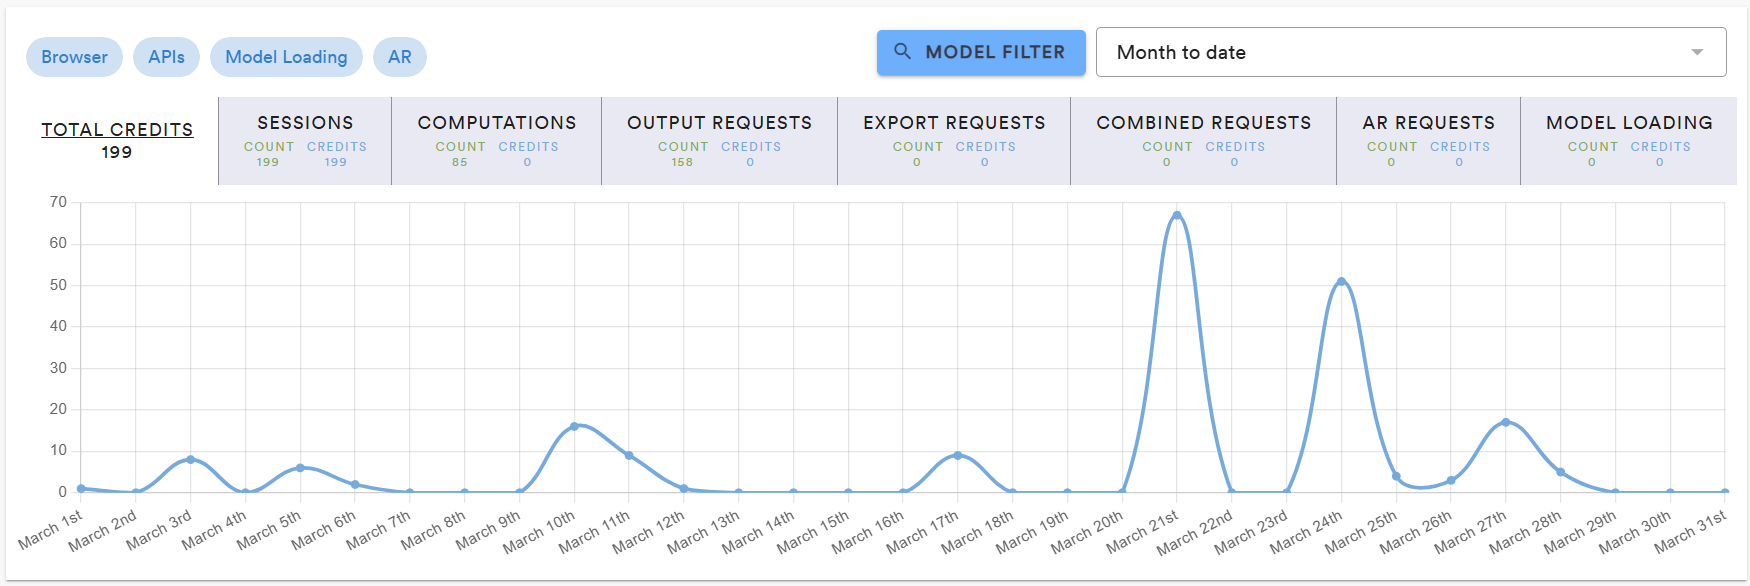
Task: Open the Month to date period selector
Action: (1410, 52)
